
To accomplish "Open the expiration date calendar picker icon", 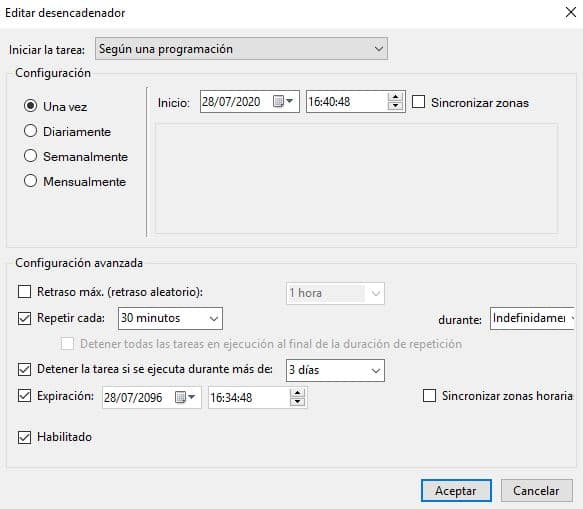I will [185, 397].
